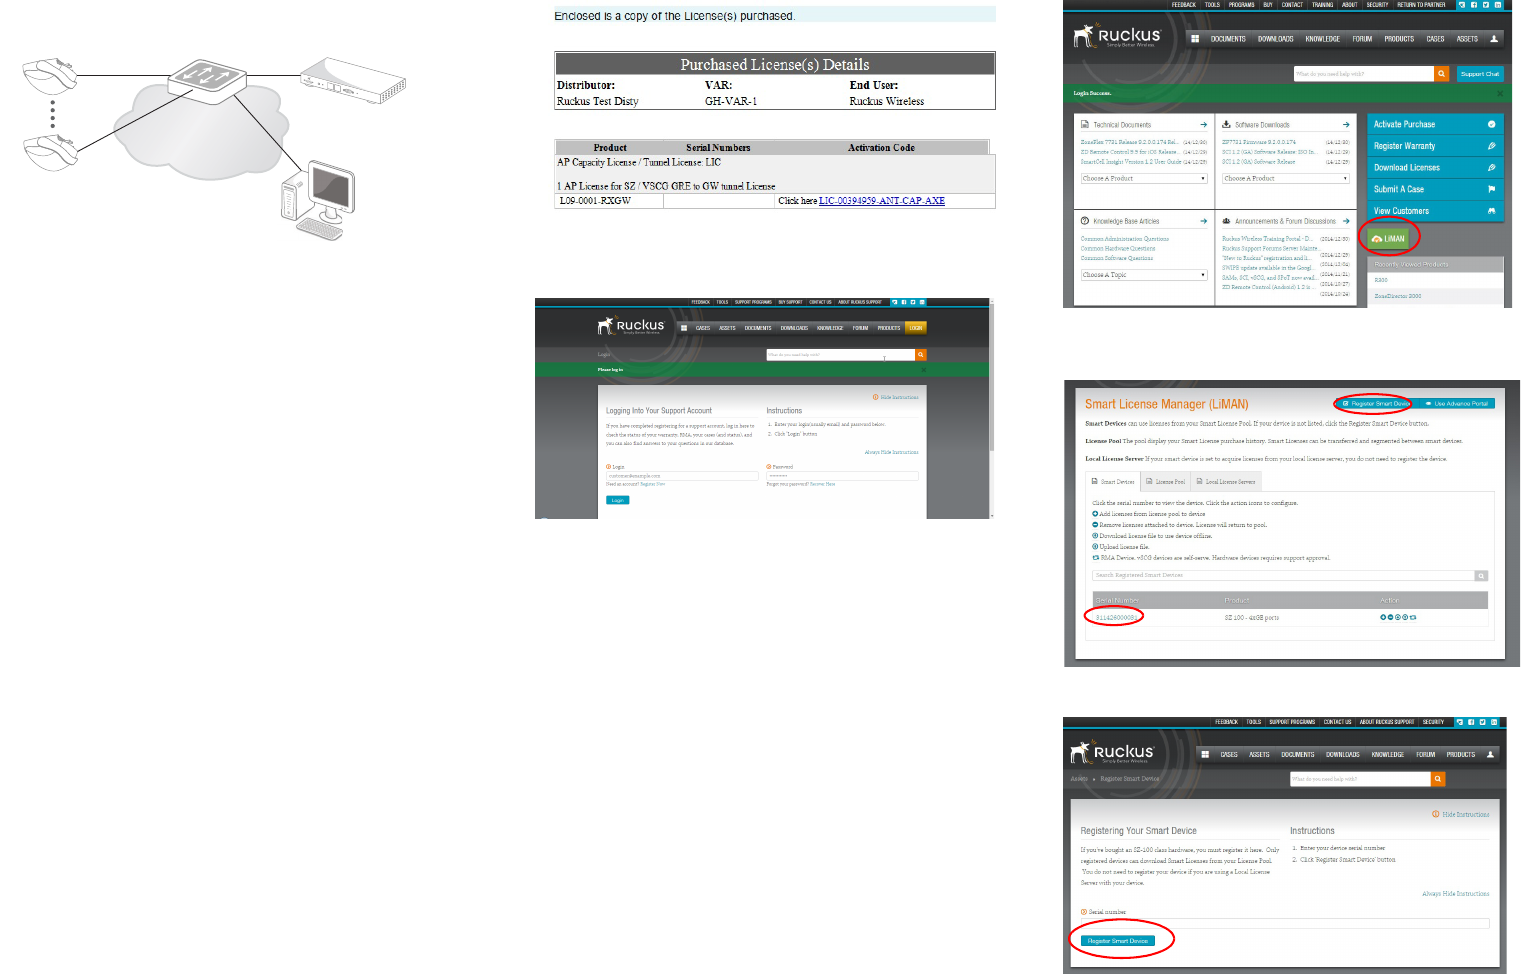The image size is (1521, 974).
Task: Open DOWNLOADS in the Login Success dashboard navigation
Action: click(x=1275, y=39)
